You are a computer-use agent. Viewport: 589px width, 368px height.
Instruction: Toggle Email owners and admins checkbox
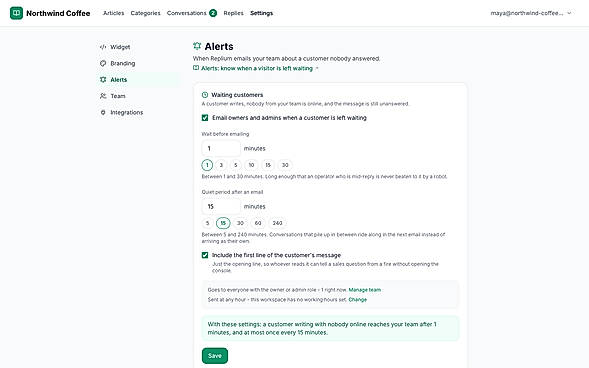tap(205, 118)
